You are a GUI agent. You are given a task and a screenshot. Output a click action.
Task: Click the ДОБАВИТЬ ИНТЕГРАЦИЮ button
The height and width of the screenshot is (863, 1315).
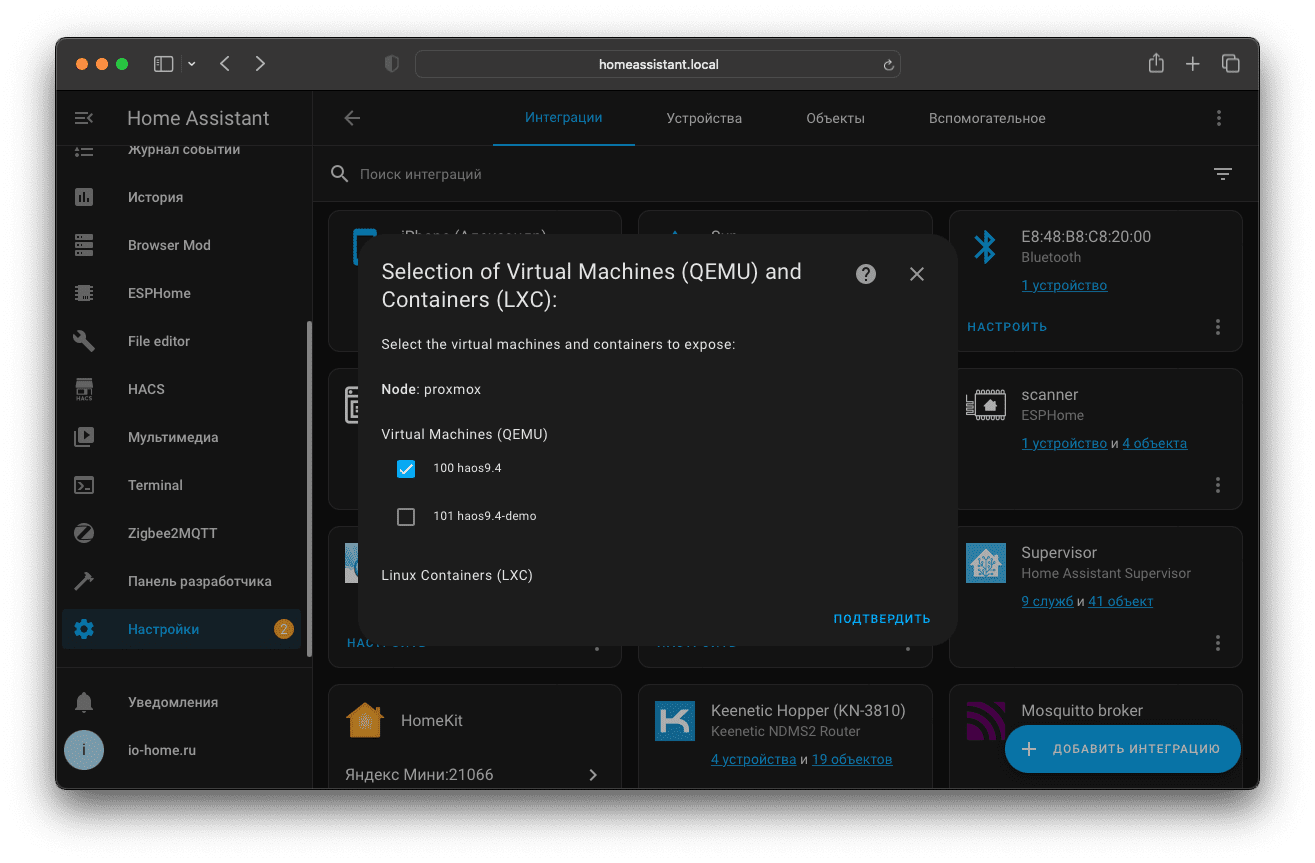point(1122,749)
